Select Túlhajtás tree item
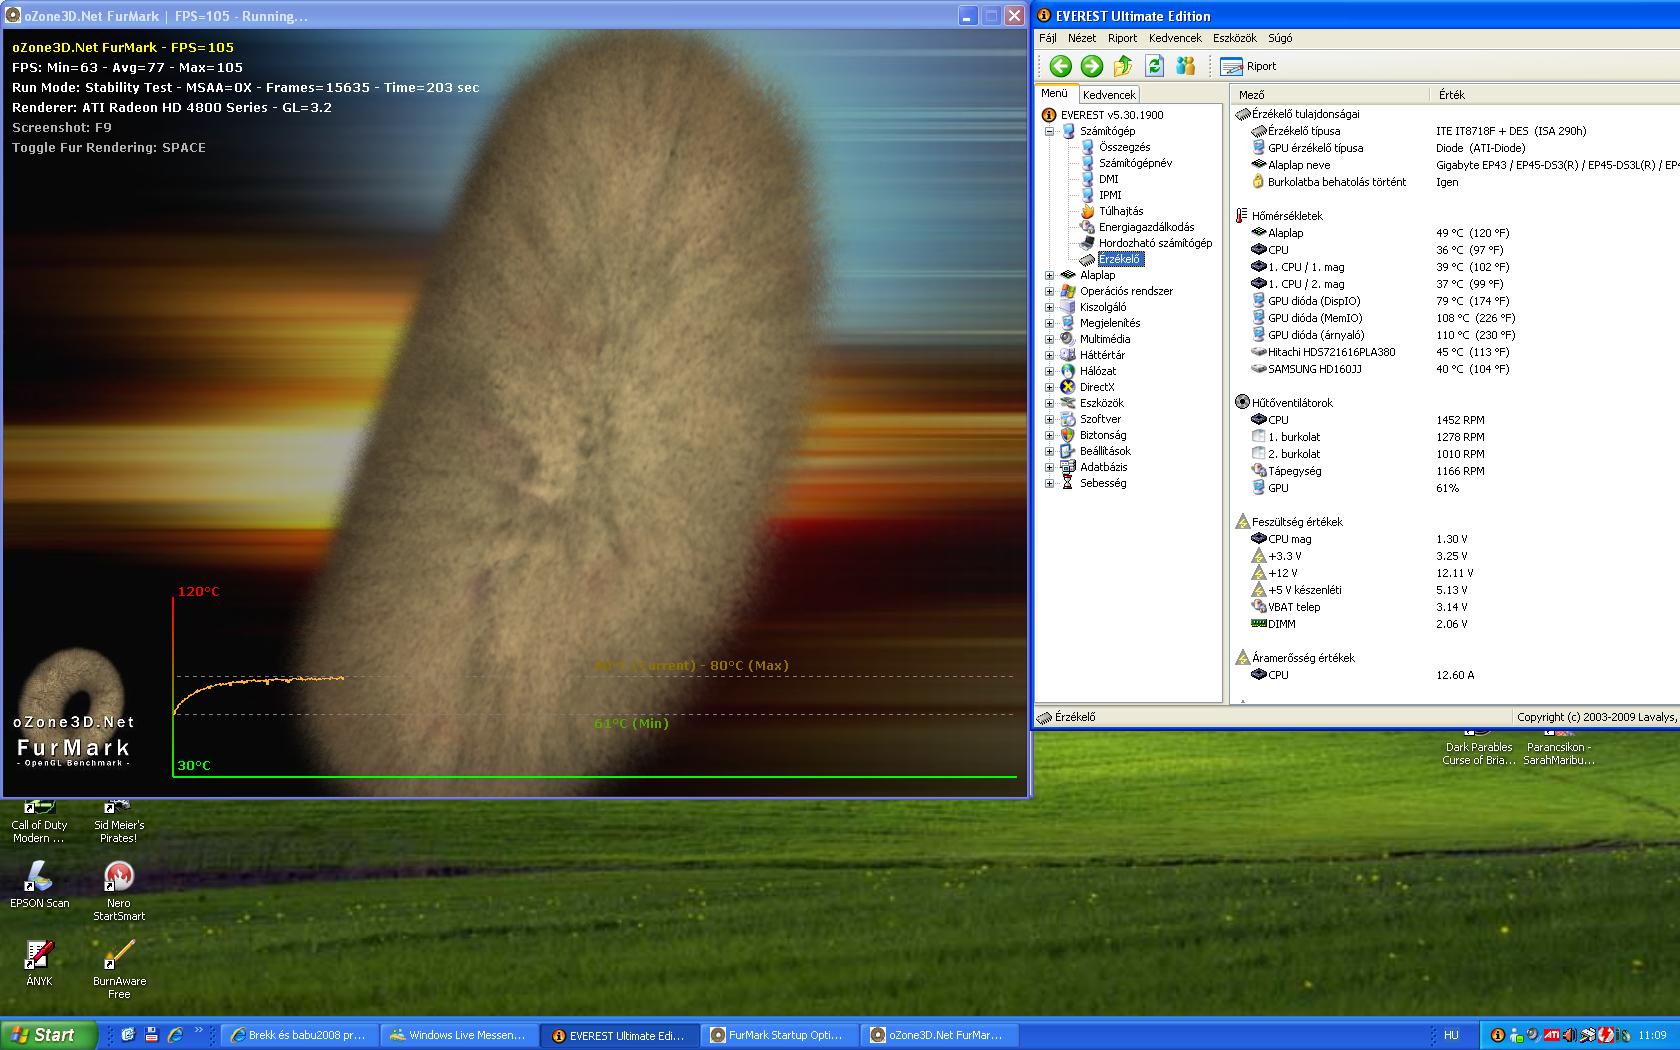This screenshot has width=1680, height=1050. [x=1120, y=211]
